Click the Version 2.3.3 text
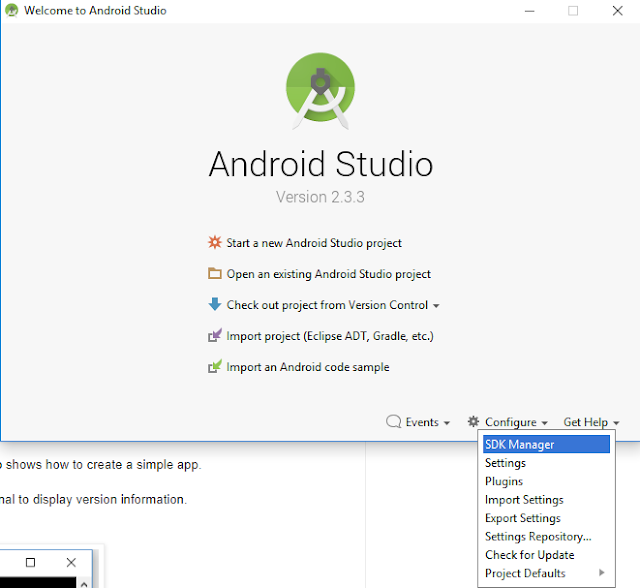Image resolution: width=640 pixels, height=588 pixels. [320, 197]
